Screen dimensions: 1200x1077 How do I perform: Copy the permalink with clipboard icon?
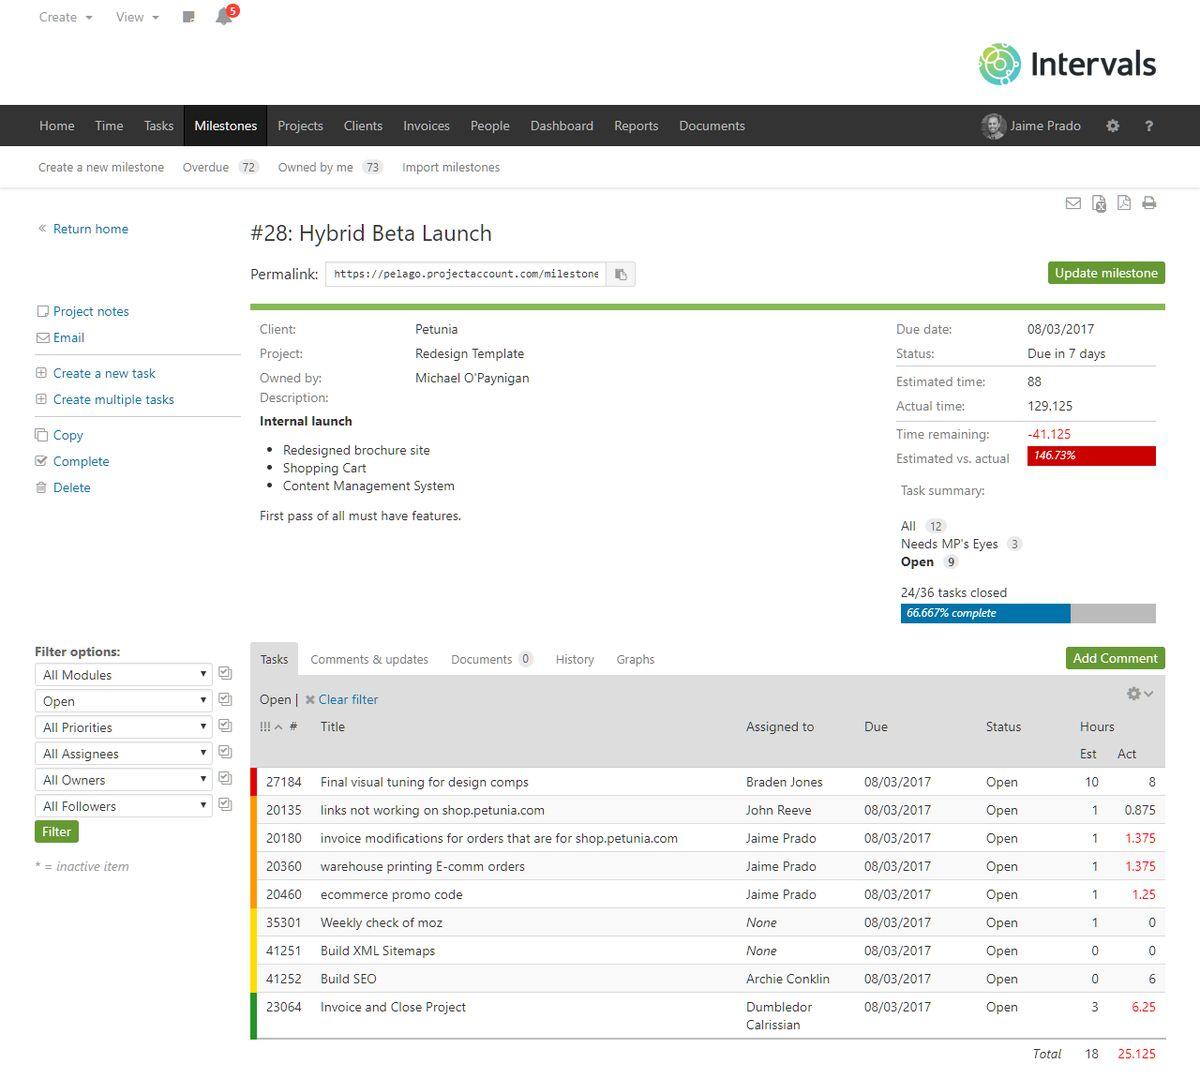click(x=621, y=274)
